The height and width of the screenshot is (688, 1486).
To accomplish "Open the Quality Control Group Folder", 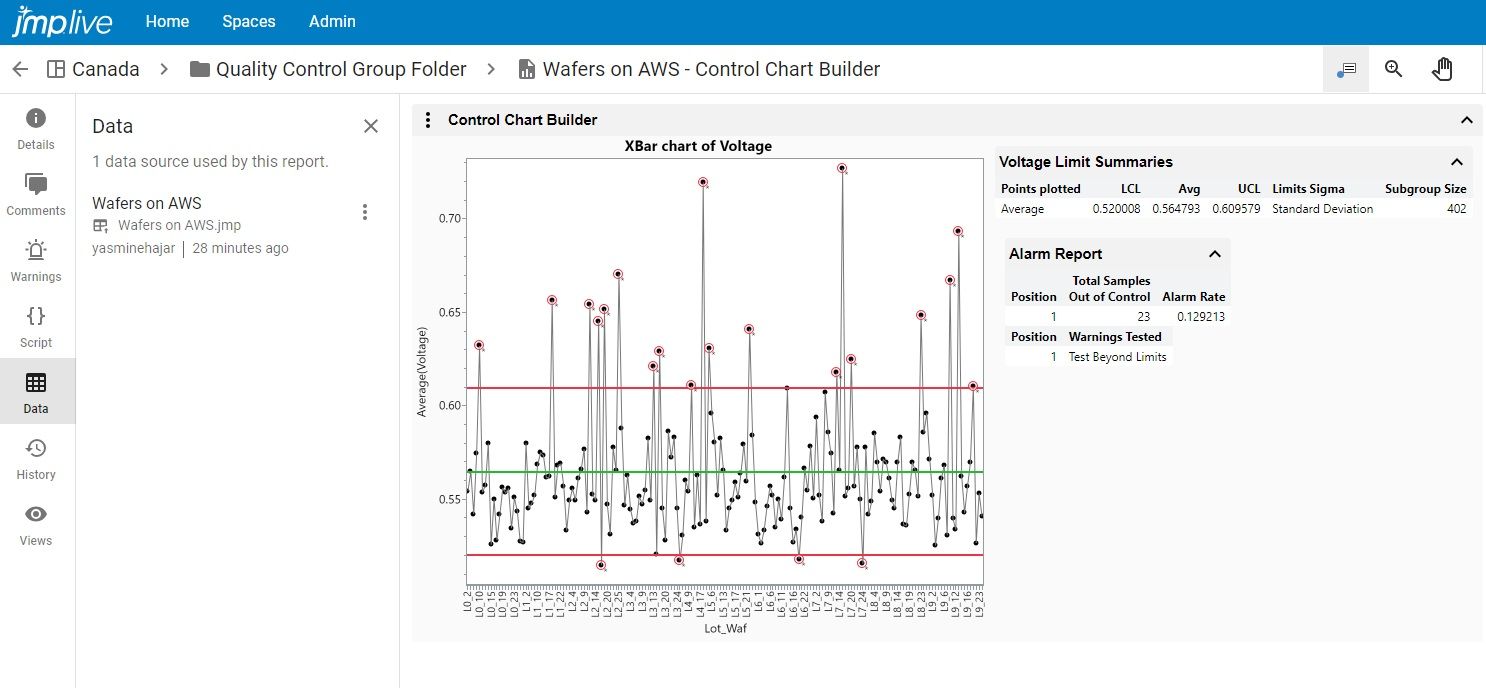I will click(340, 69).
